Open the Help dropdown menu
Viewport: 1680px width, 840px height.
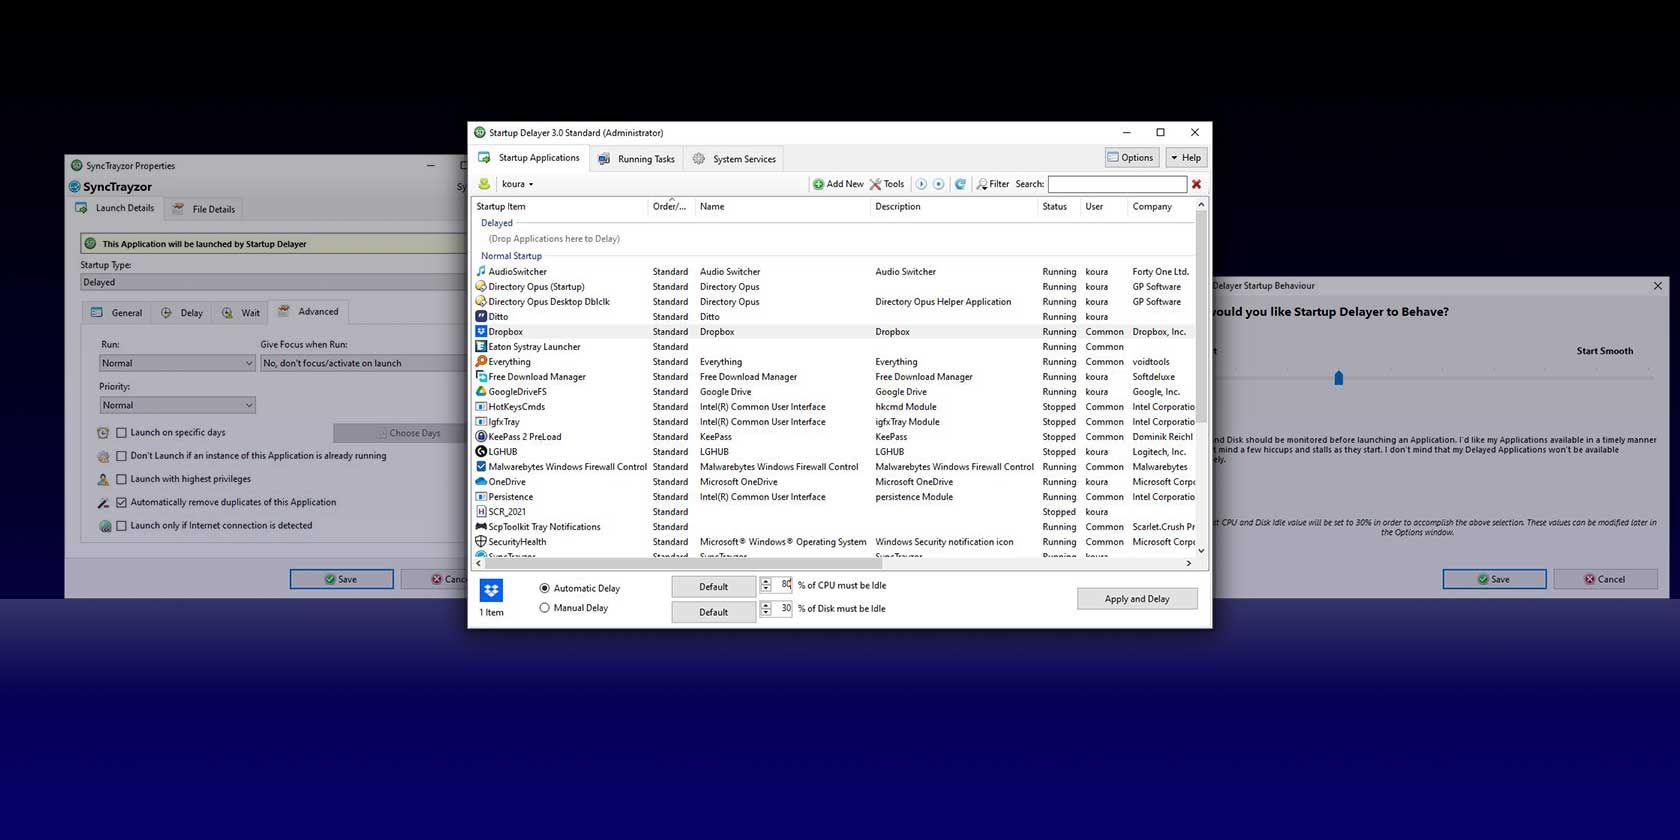[x=1187, y=158]
